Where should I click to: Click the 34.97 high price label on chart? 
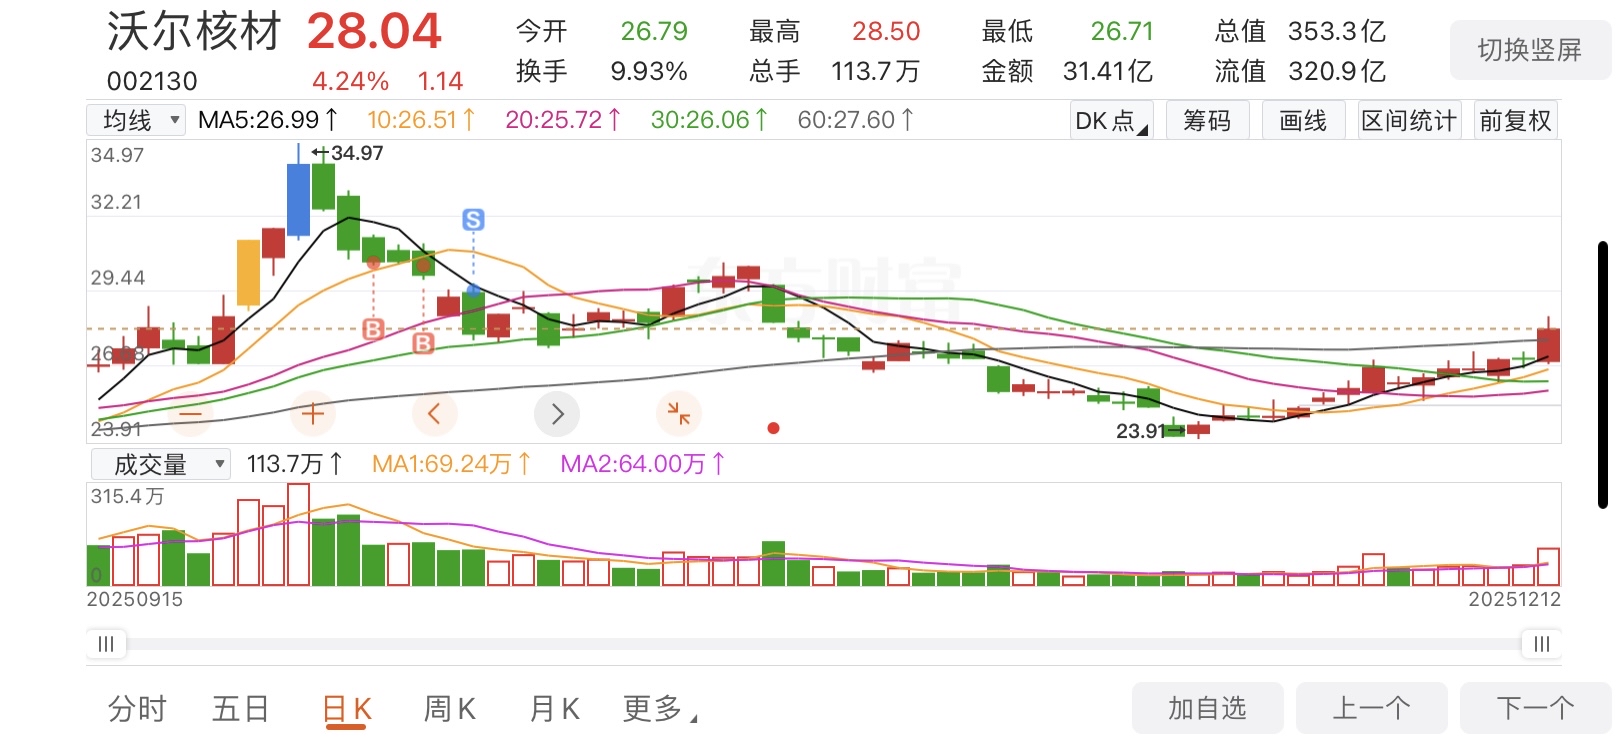coord(357,153)
